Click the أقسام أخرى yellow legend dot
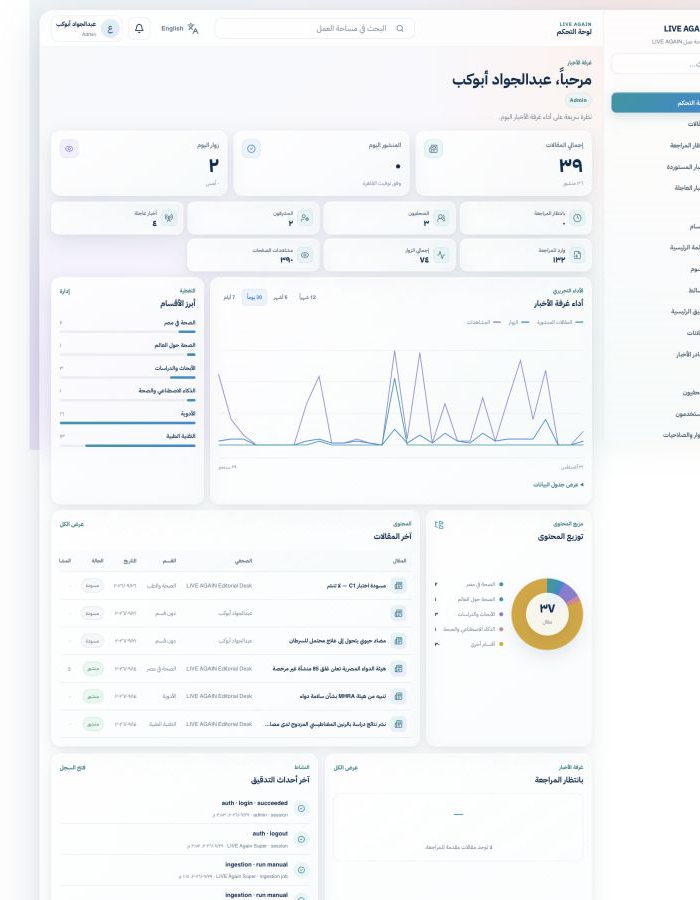Viewport: 700px width, 900px height. pos(501,645)
